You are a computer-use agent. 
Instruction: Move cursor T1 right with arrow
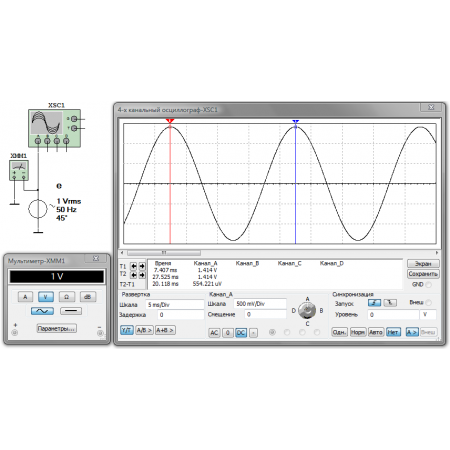pyautogui.click(x=142, y=266)
